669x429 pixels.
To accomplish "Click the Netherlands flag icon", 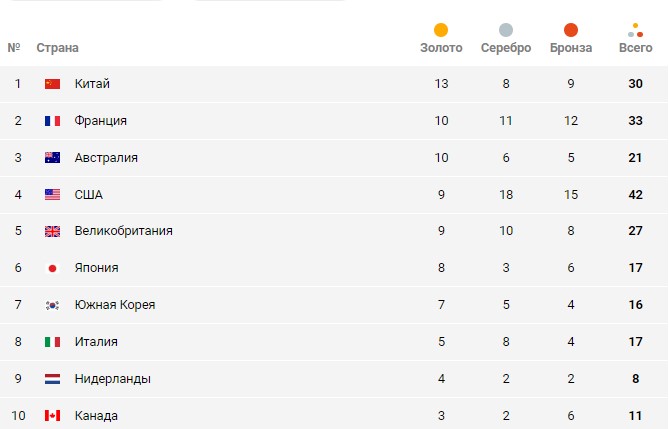I will coord(53,379).
